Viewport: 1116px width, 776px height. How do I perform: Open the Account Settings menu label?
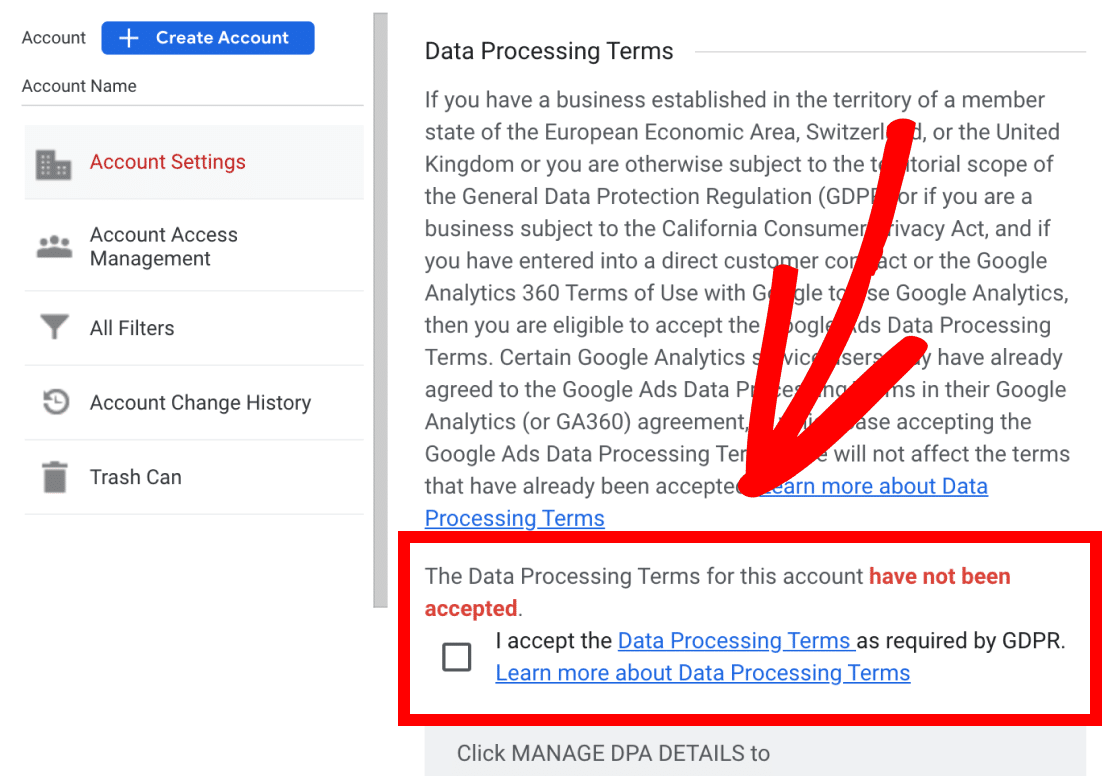(x=167, y=162)
